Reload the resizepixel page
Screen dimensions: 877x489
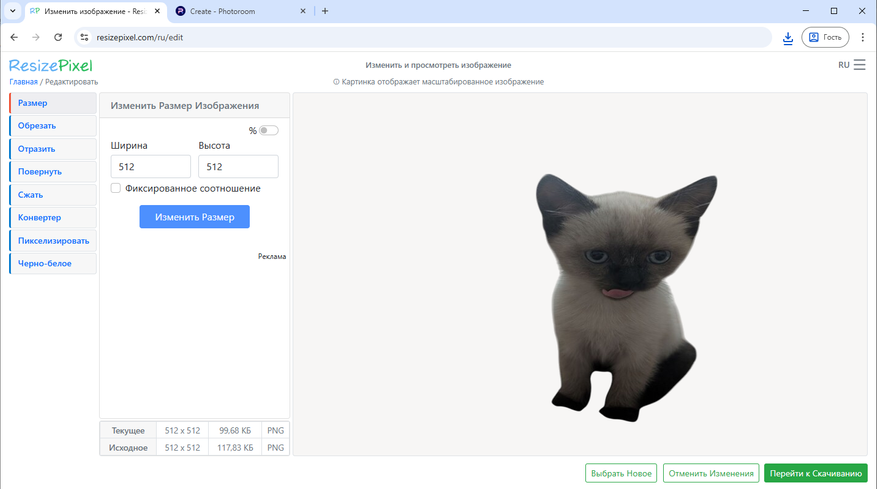[x=58, y=37]
